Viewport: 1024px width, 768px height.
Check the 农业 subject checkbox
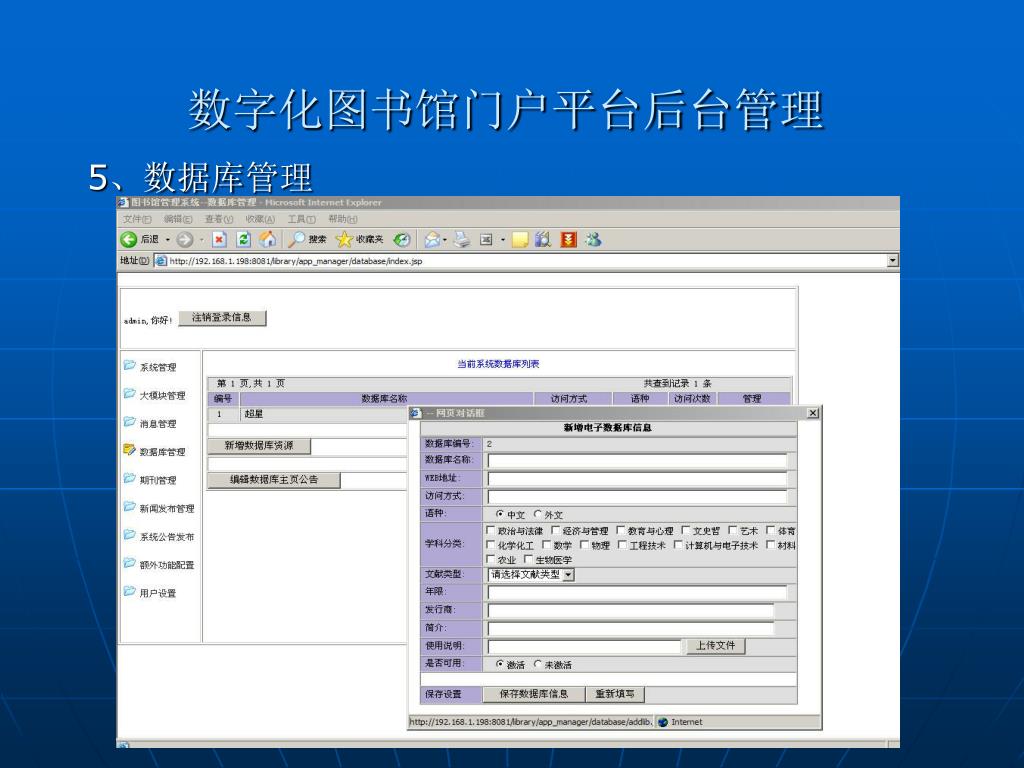(x=491, y=559)
